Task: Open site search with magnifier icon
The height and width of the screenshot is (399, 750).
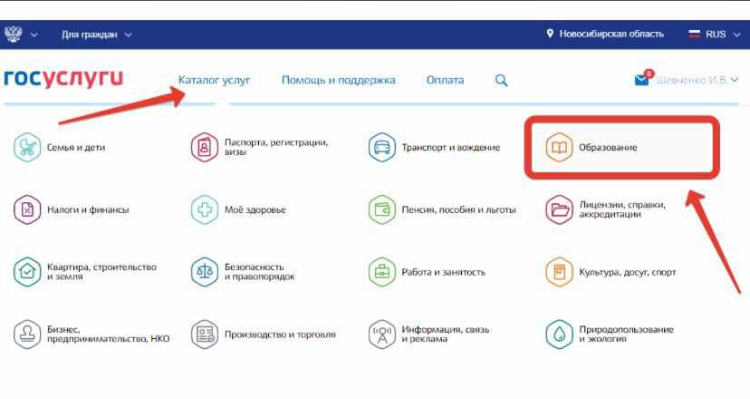Action: (x=501, y=80)
